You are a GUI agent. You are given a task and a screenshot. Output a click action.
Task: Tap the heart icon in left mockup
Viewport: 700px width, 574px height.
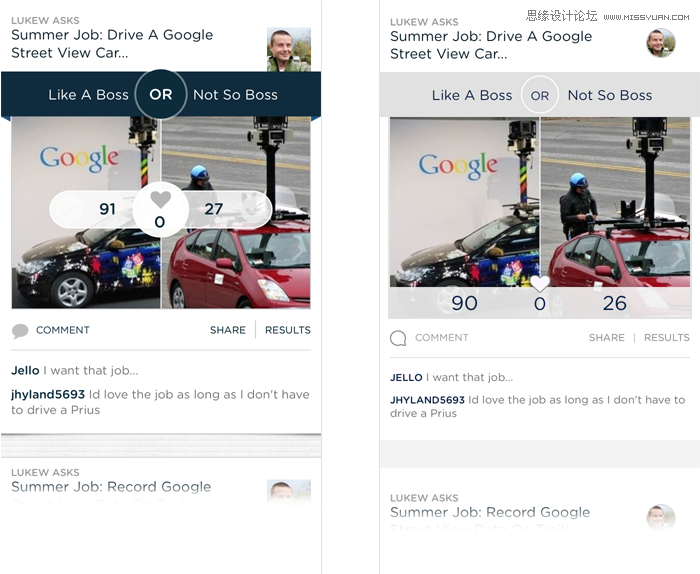point(161,199)
